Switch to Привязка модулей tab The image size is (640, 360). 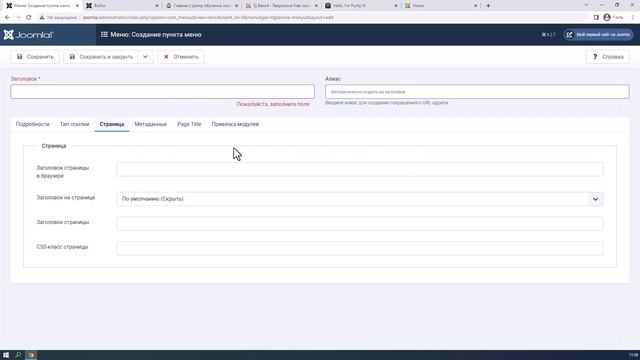[x=235, y=124]
